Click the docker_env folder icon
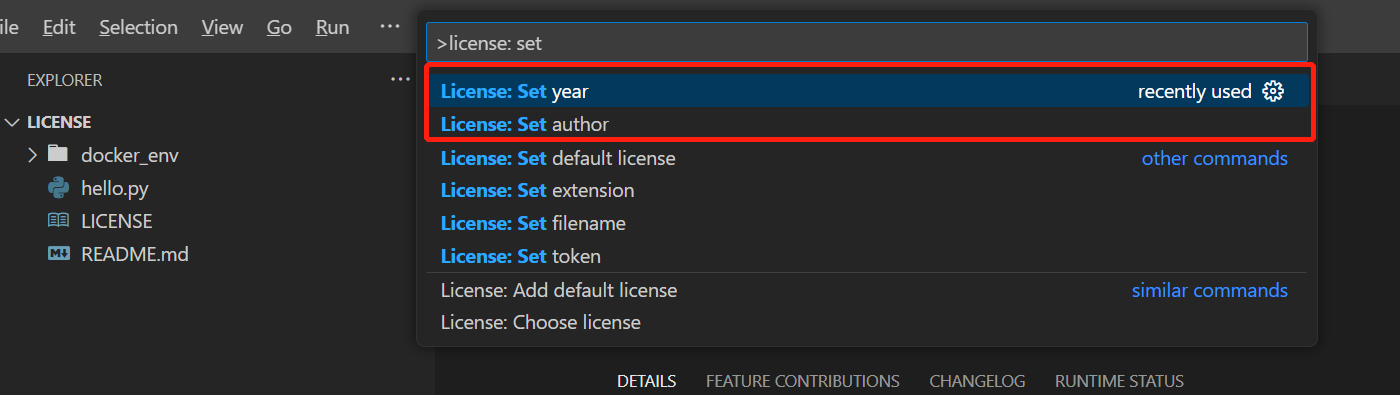This screenshot has width=1400, height=395. (58, 154)
